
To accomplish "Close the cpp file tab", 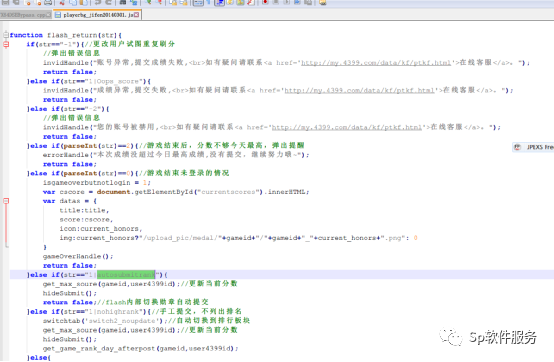I will pos(48,15).
